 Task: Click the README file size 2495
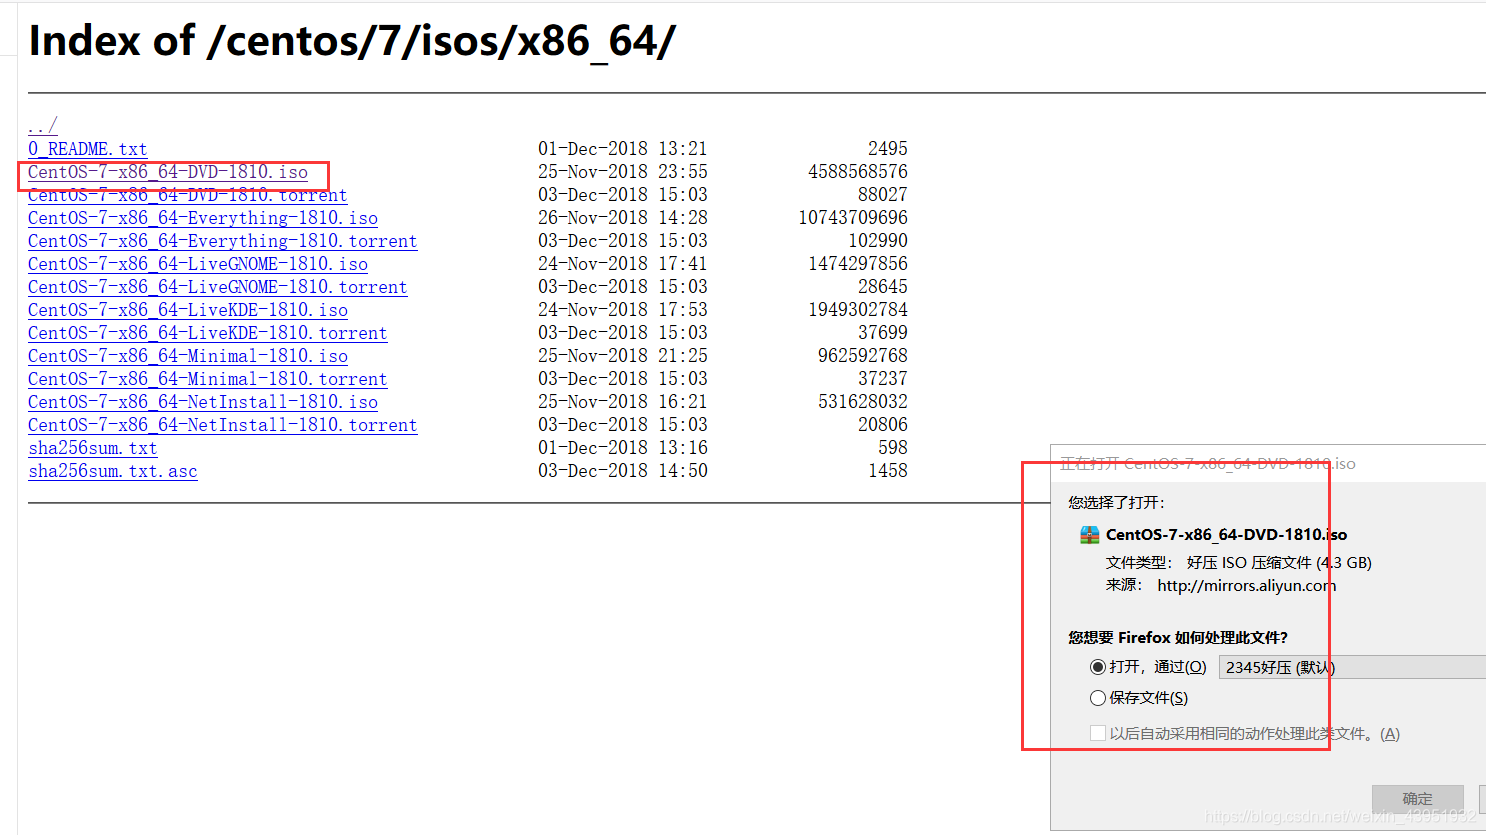888,149
